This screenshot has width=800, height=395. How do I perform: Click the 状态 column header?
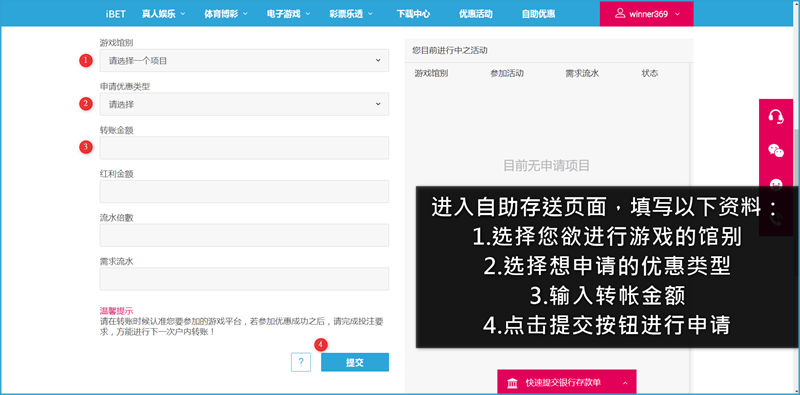click(649, 73)
